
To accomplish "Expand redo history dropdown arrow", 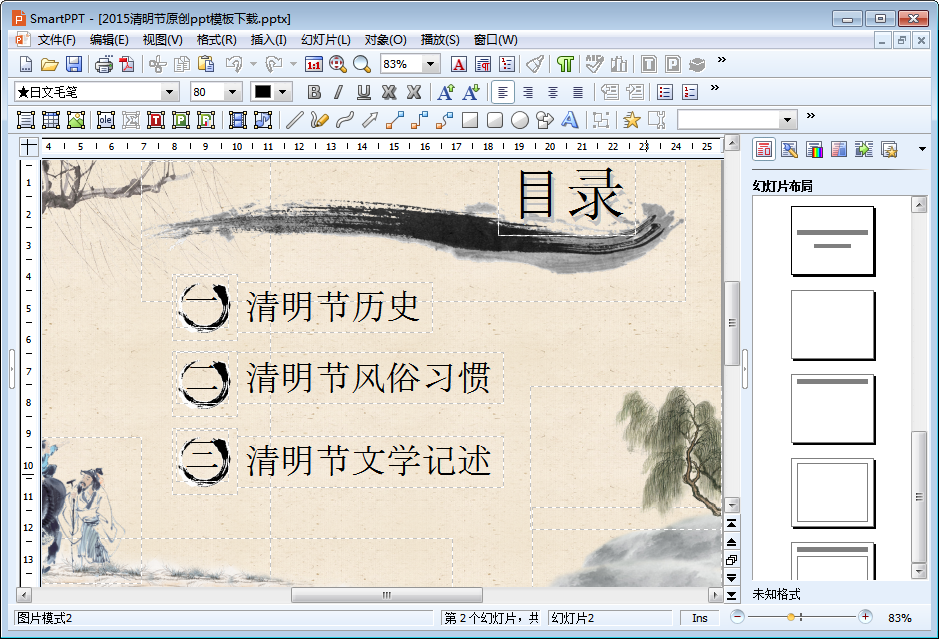I will pyautogui.click(x=293, y=64).
